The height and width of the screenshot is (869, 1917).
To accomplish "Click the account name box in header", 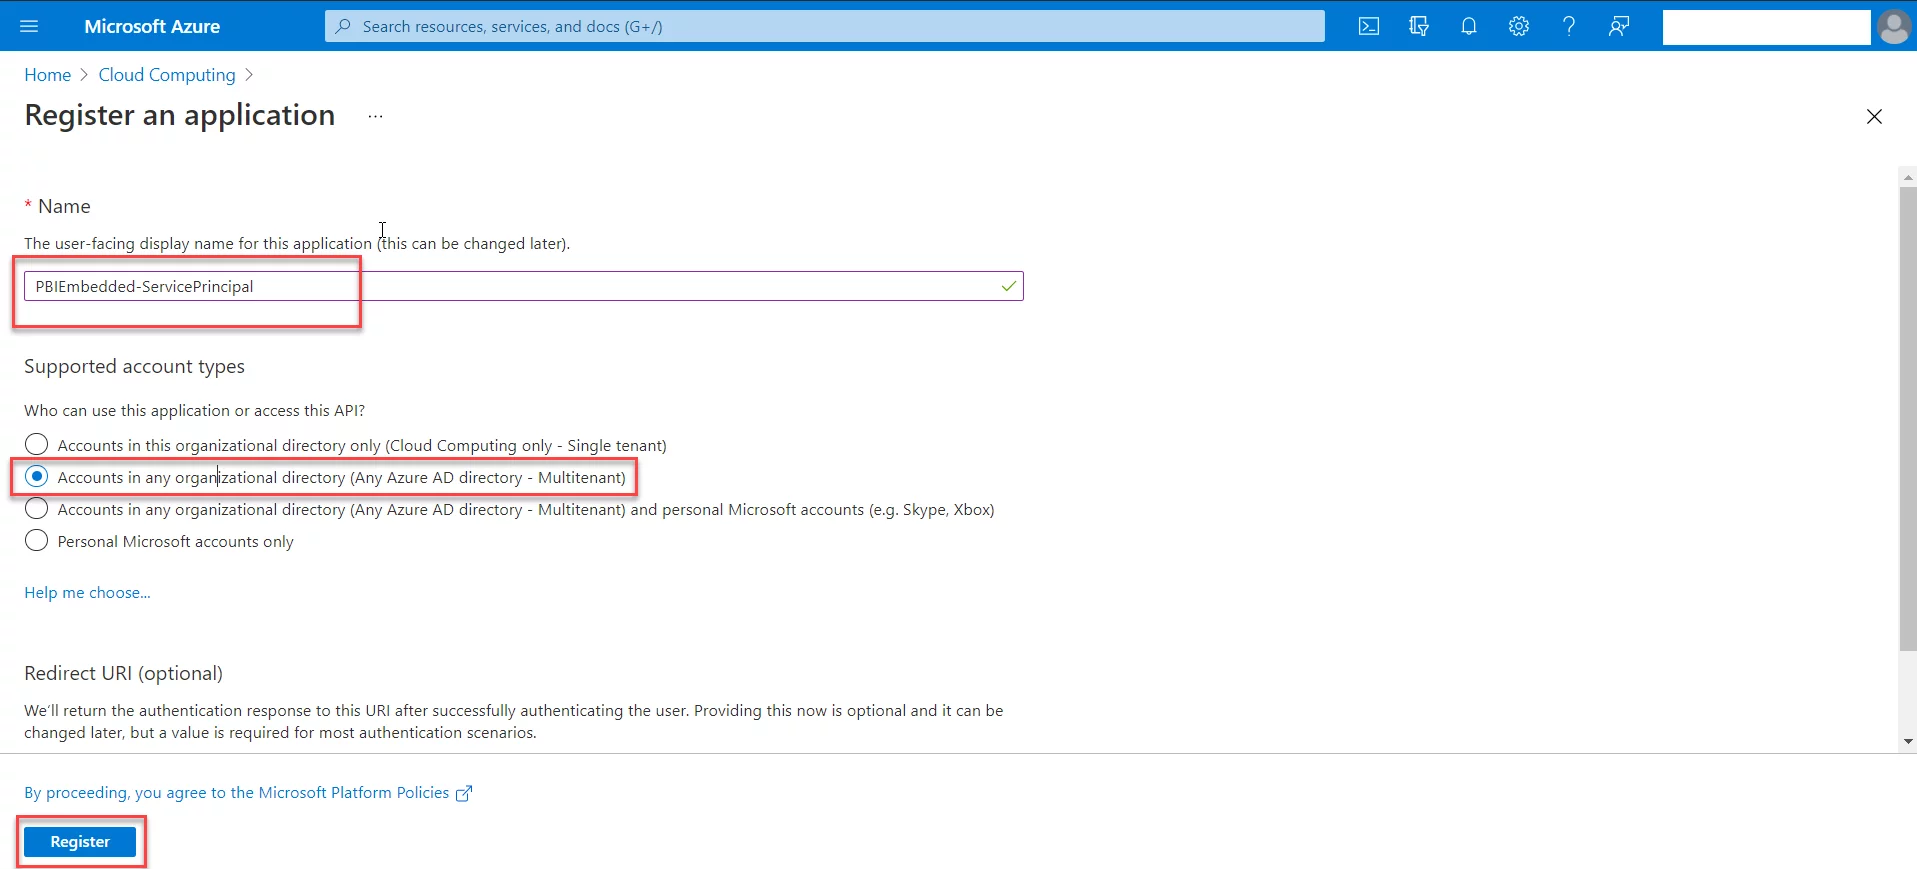I will pyautogui.click(x=1766, y=27).
